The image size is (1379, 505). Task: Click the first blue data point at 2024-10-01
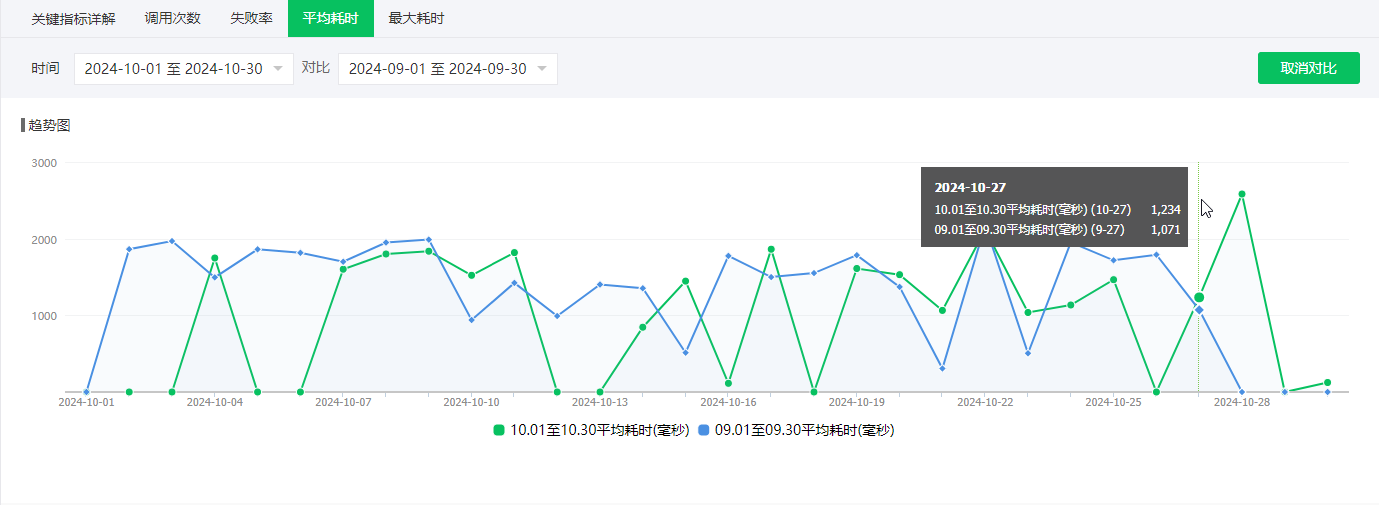(x=87, y=392)
